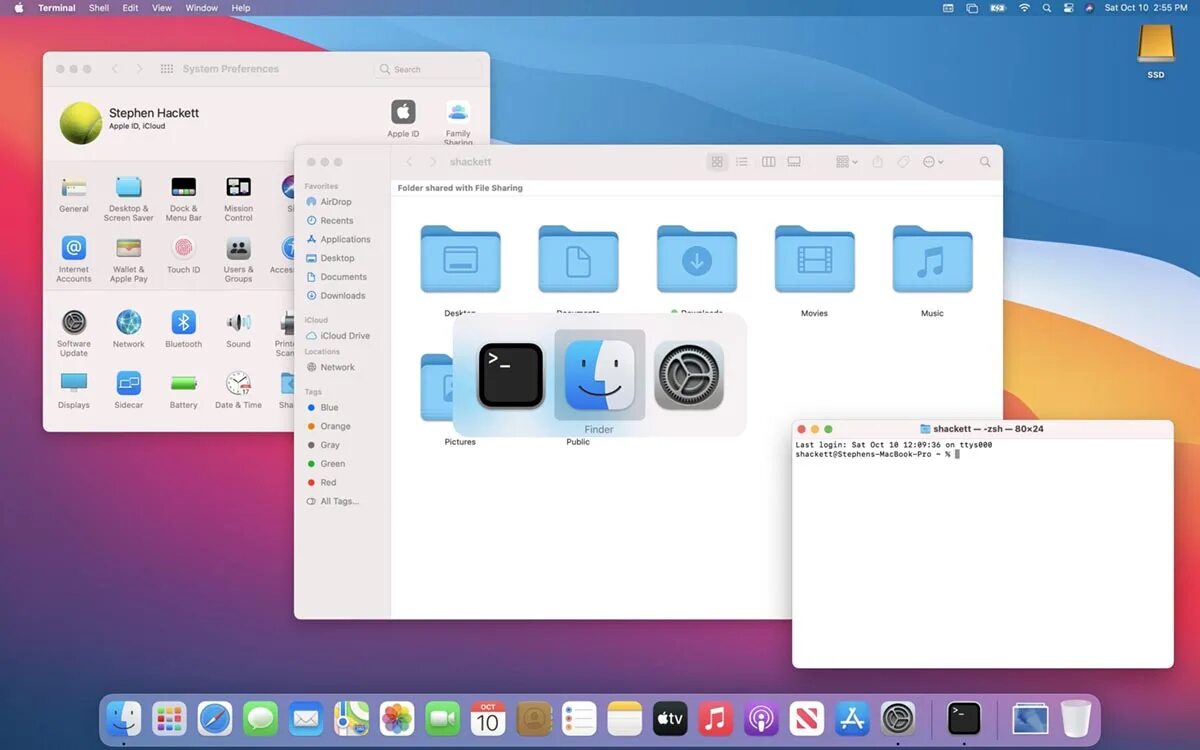
Task: Open Desktop & Screen Saver preferences
Action: pos(129,198)
